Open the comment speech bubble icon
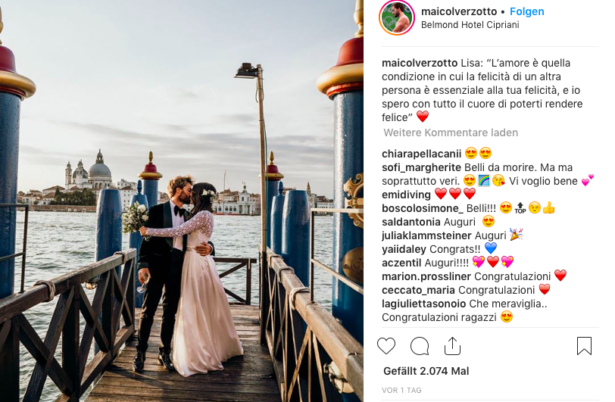615x402 pixels. pos(419,346)
